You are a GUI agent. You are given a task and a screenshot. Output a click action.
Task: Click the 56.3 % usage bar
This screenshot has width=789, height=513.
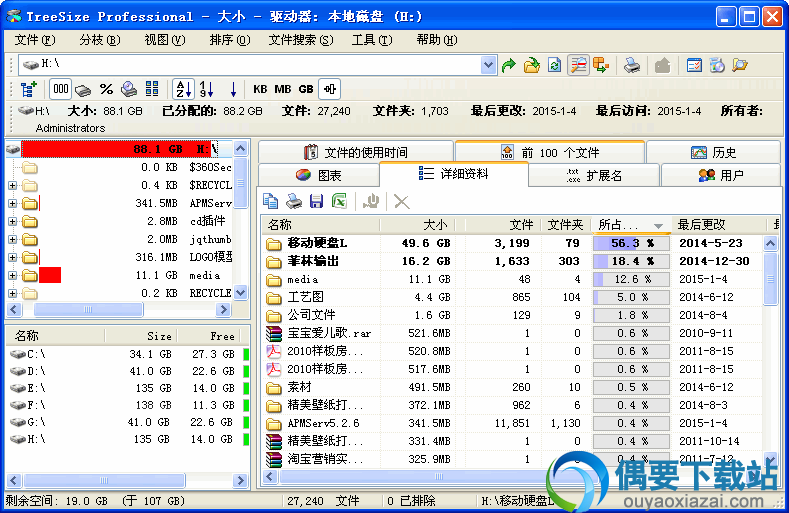(631, 243)
